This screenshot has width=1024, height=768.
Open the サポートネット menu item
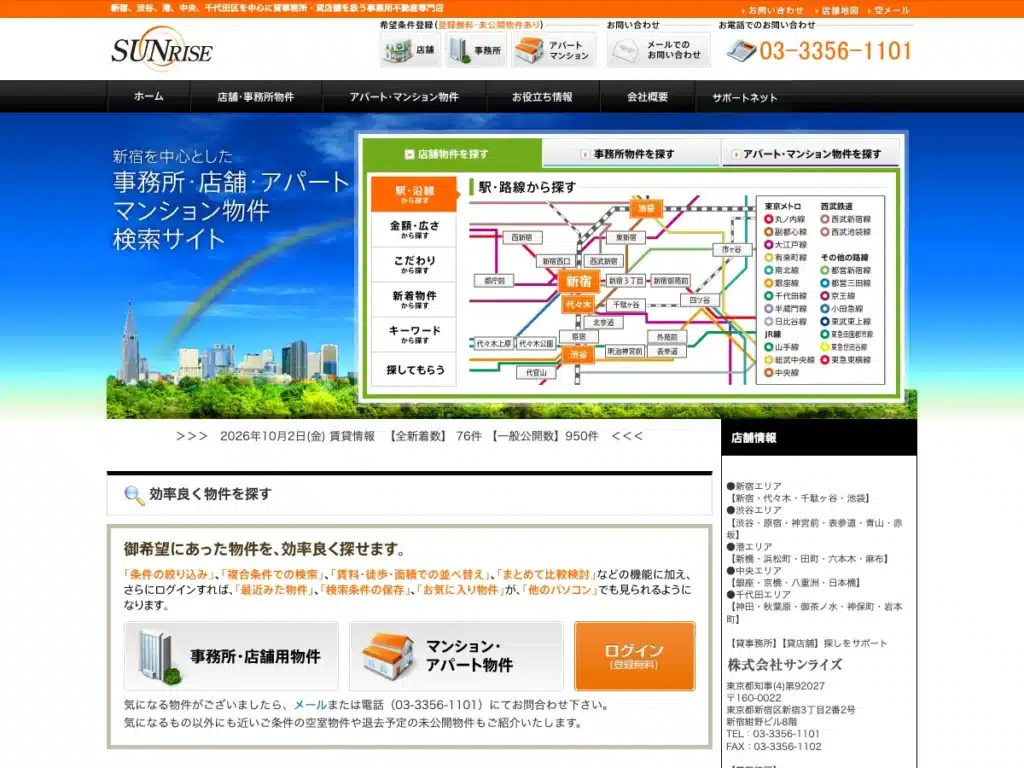click(x=745, y=97)
